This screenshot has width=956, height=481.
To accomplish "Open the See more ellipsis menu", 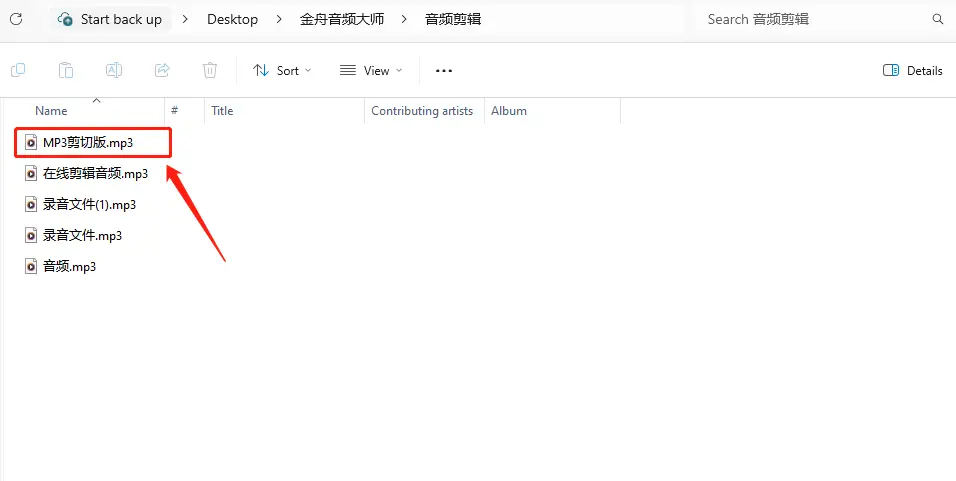I will coord(444,71).
